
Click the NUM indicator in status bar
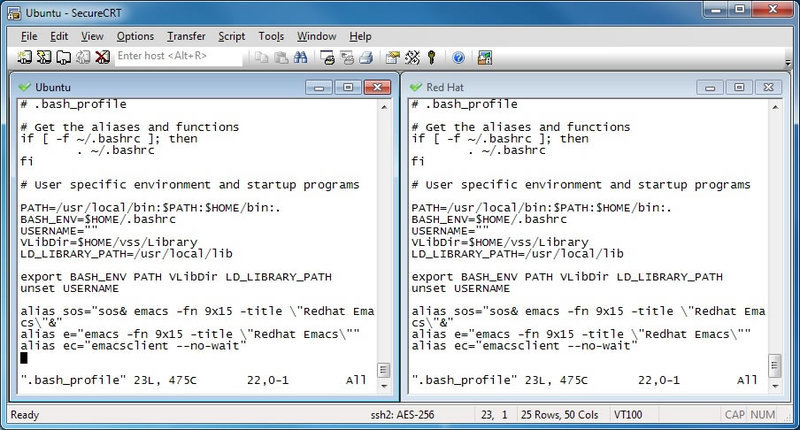pyautogui.click(x=763, y=415)
